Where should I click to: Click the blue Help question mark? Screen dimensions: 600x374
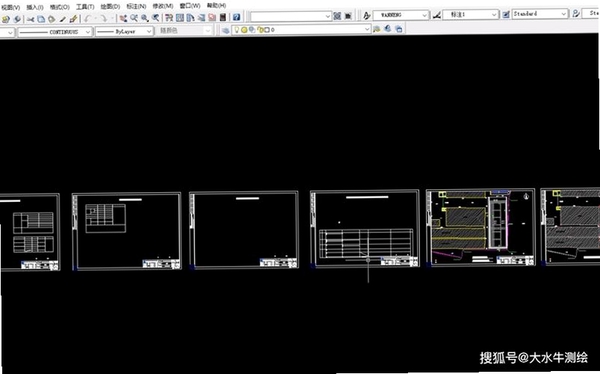236,17
